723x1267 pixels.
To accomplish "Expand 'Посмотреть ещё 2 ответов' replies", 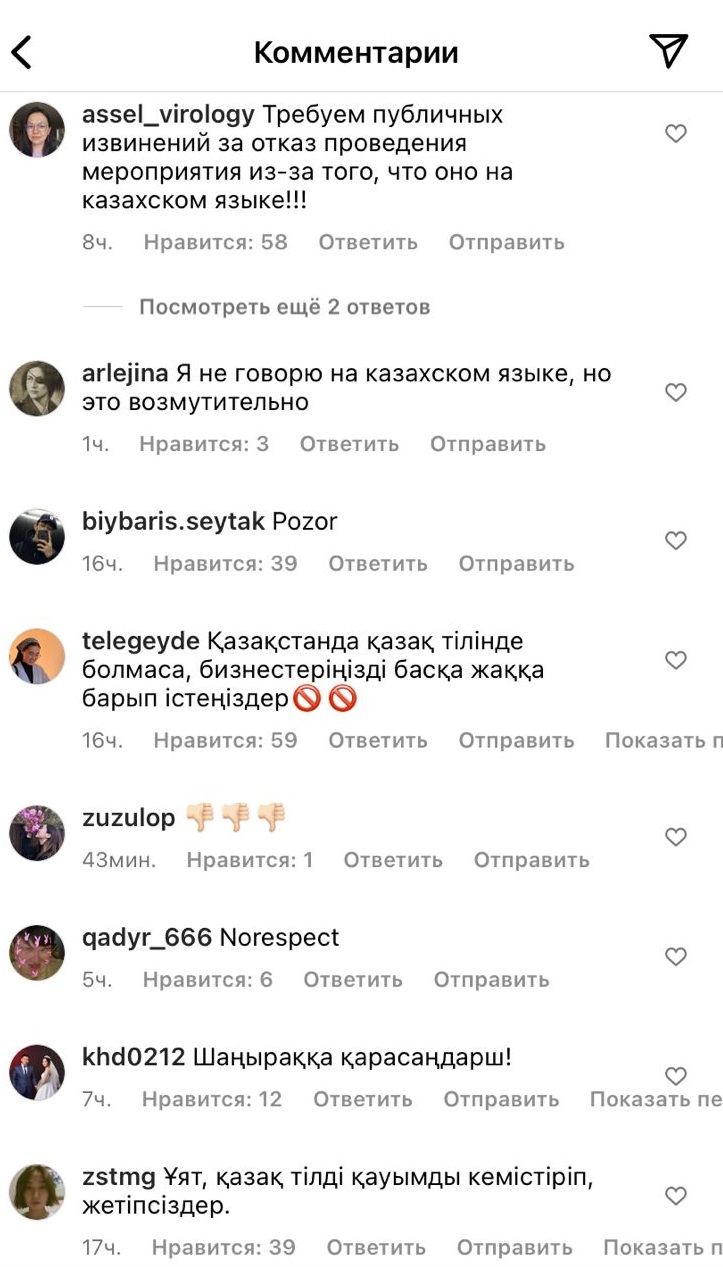I will [284, 307].
